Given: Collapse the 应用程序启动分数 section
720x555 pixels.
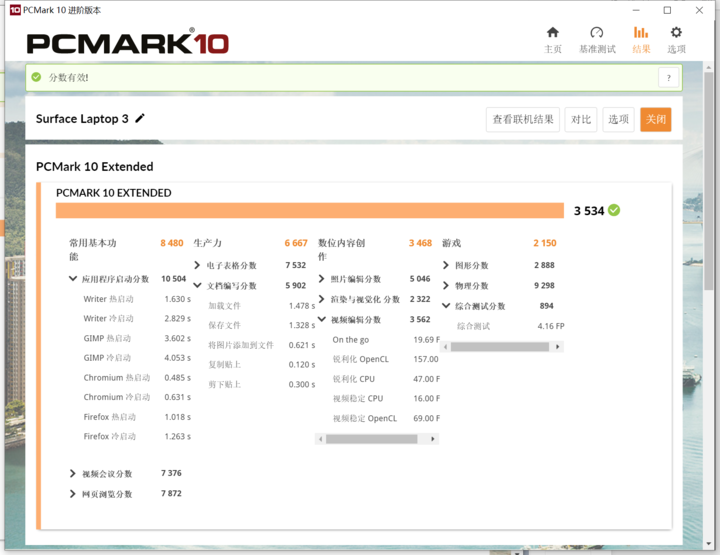Looking at the screenshot, I should tap(73, 279).
